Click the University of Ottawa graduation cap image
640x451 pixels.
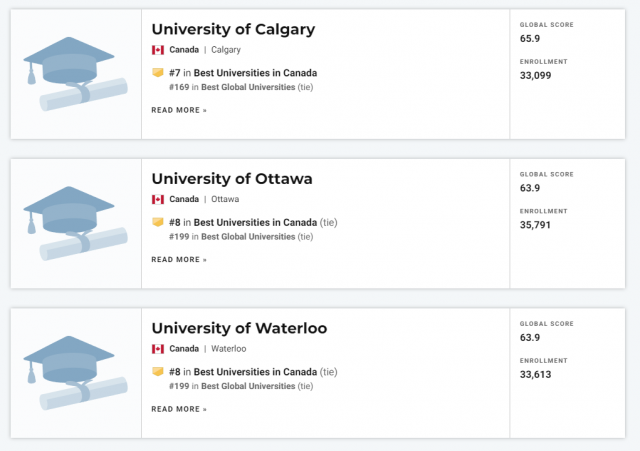[76, 223]
